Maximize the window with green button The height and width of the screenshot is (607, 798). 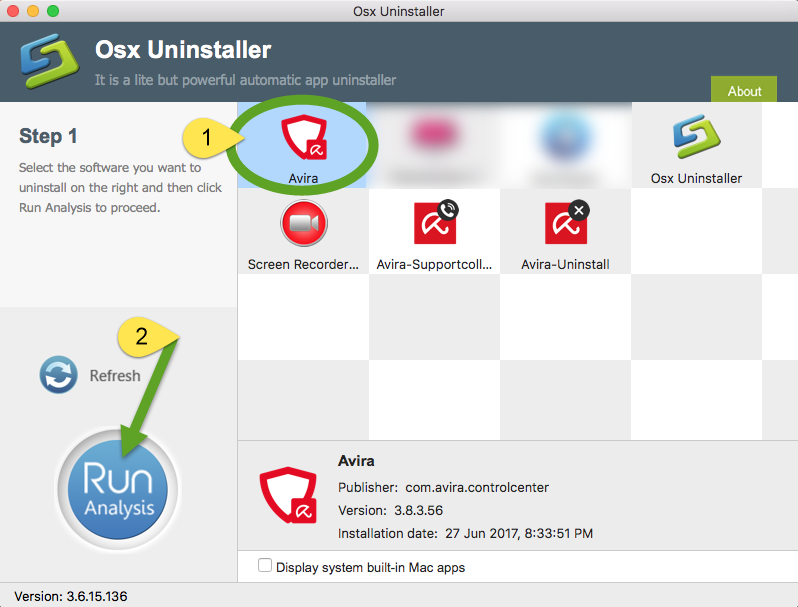53,11
